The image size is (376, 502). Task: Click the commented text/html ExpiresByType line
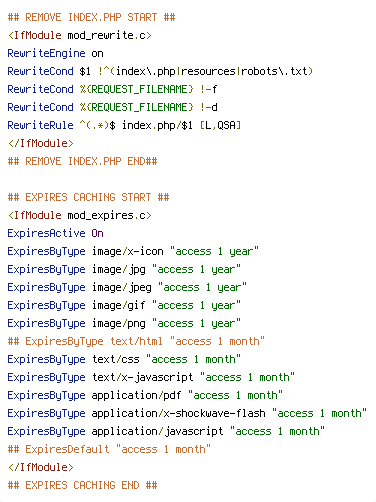tap(136, 341)
